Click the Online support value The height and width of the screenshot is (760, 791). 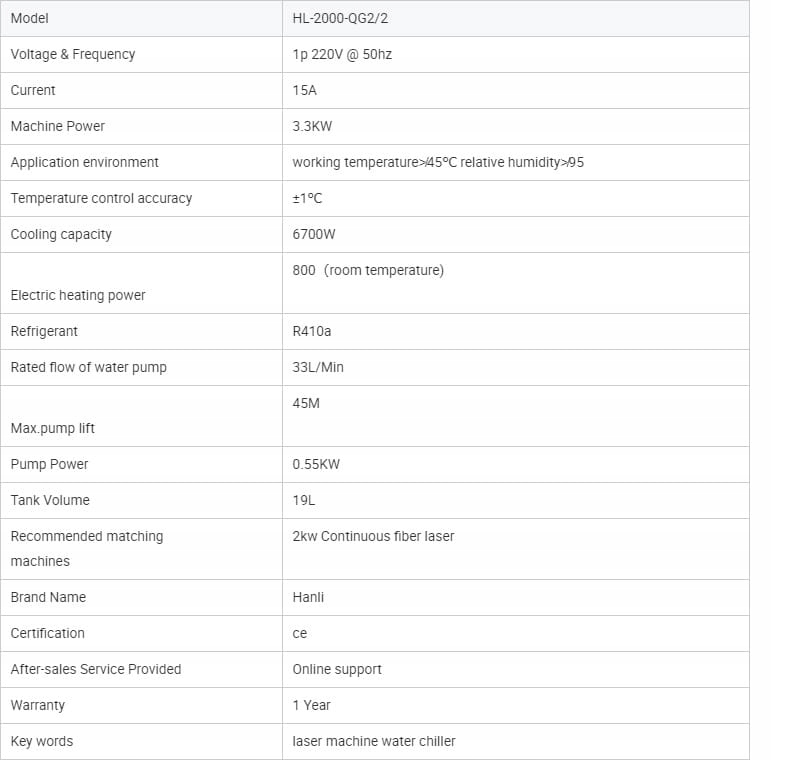(337, 669)
